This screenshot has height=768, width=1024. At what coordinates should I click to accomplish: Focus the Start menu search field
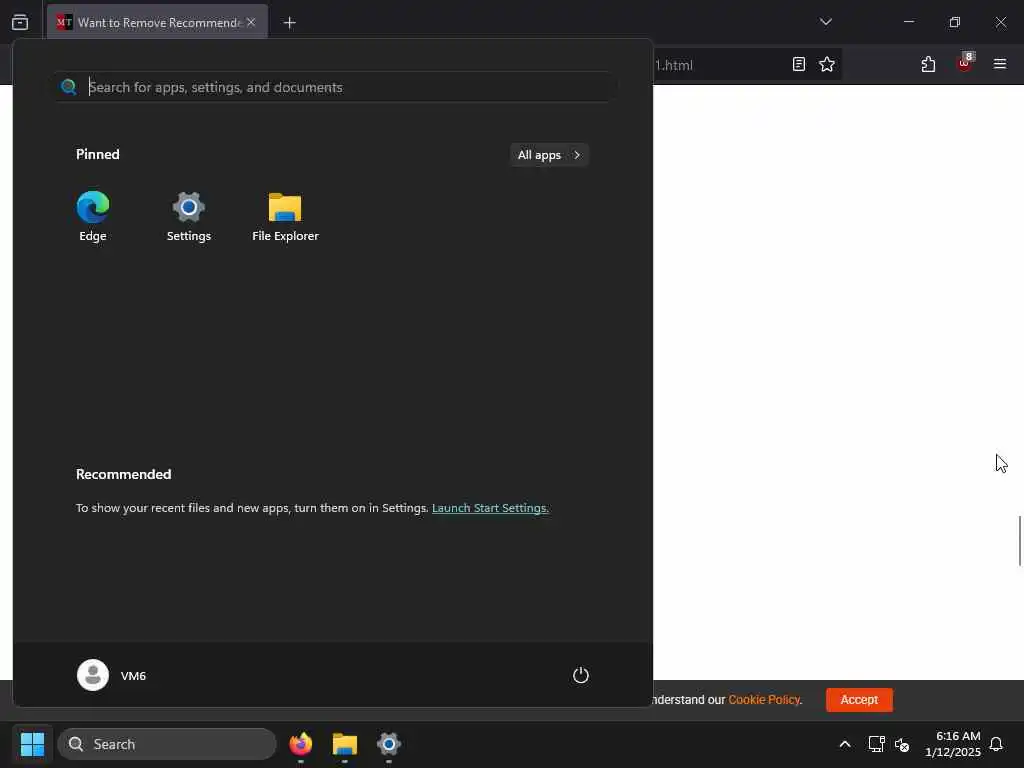click(336, 87)
